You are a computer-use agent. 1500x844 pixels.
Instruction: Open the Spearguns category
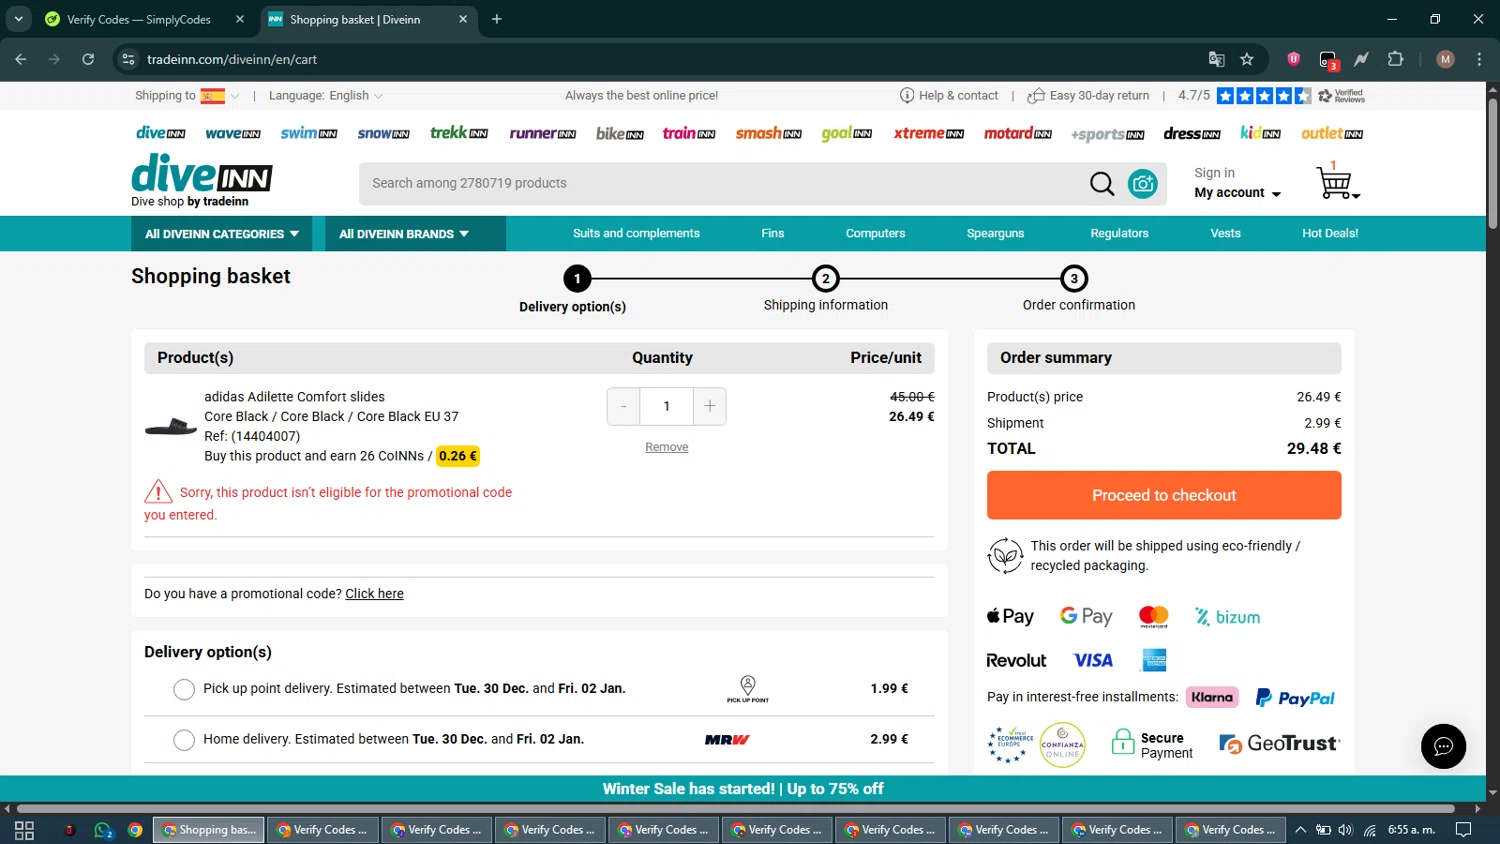(995, 234)
